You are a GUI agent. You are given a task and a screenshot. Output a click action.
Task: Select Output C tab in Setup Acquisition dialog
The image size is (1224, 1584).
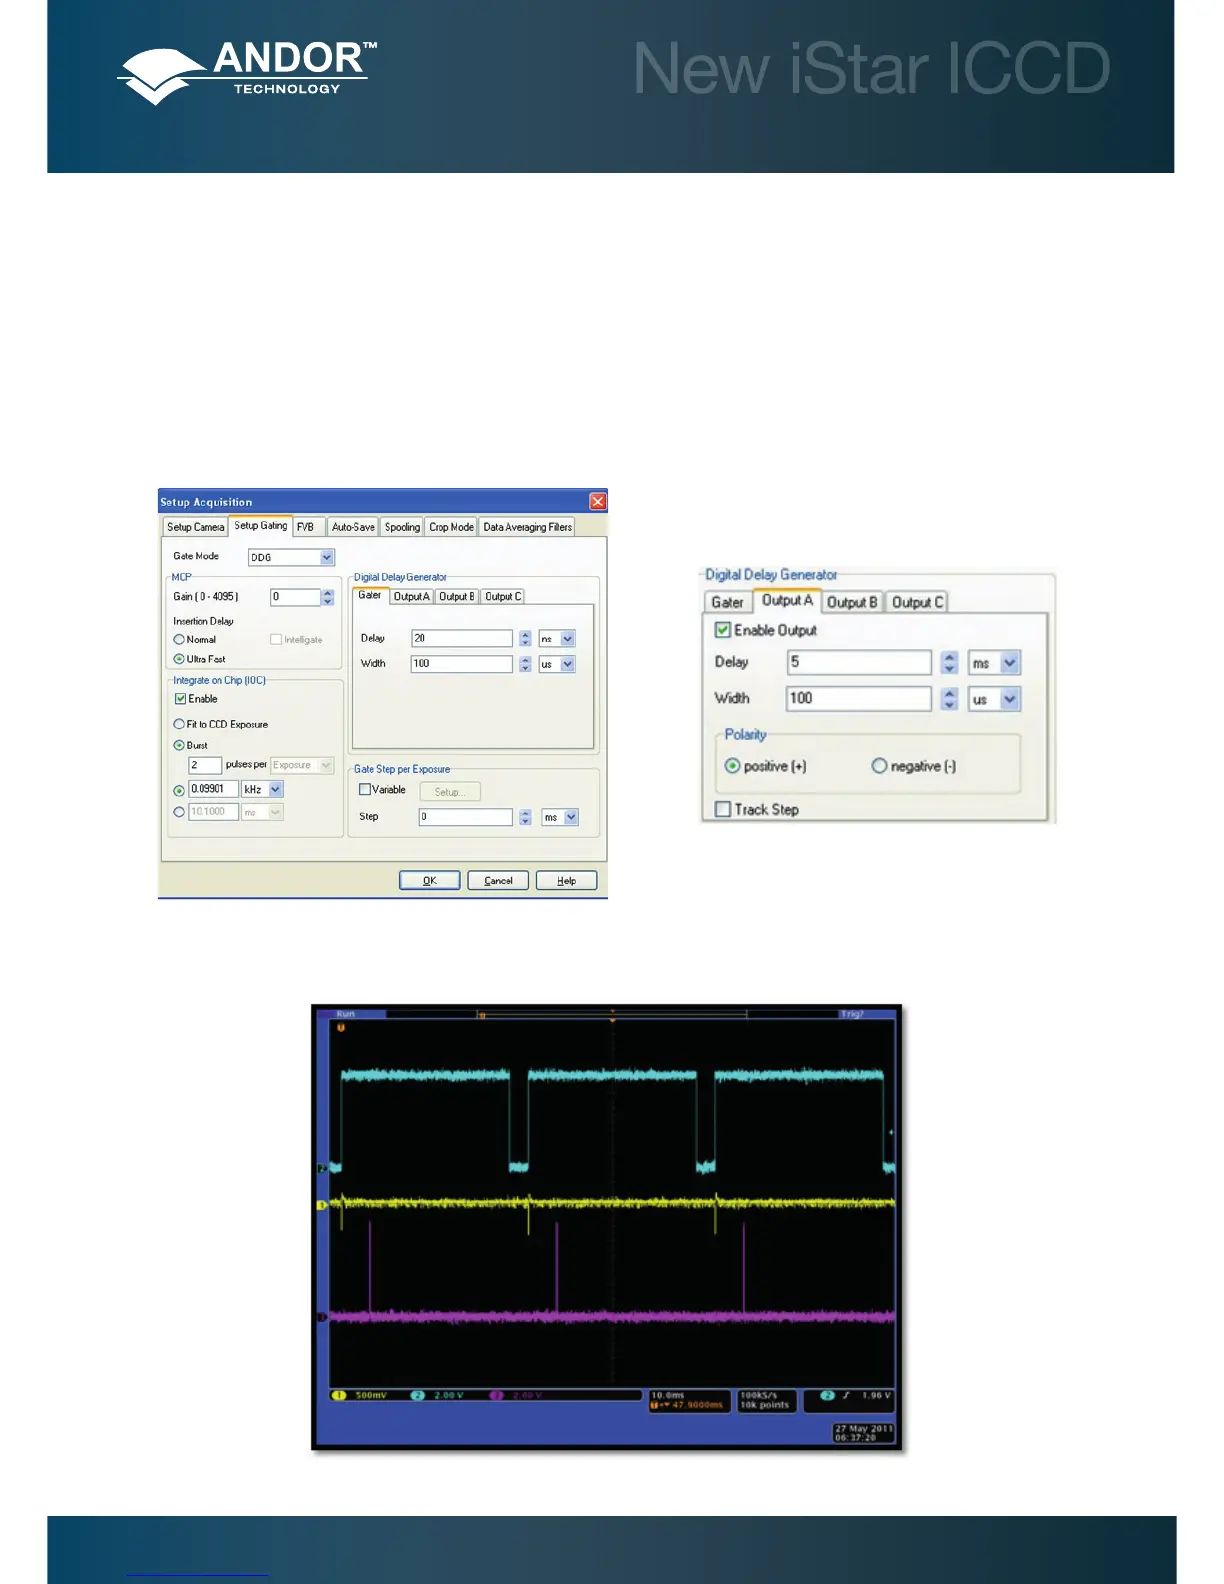pos(503,596)
